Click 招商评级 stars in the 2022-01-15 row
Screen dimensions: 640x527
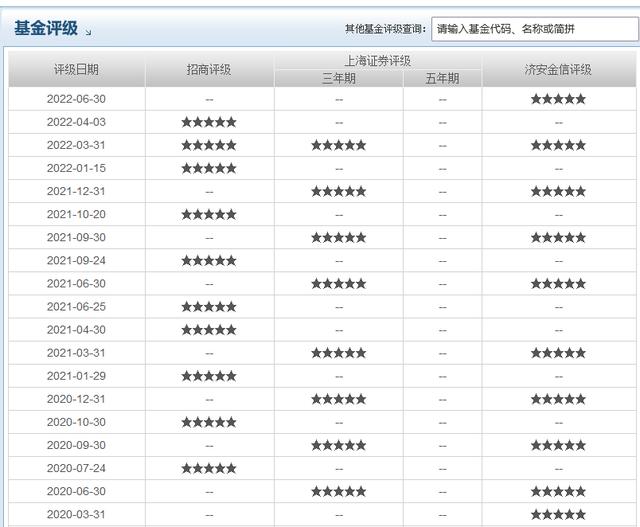pos(209,168)
